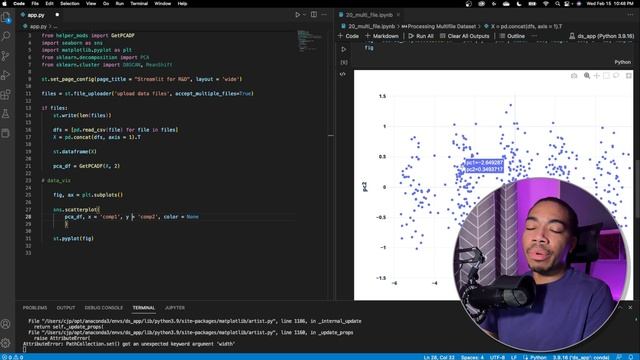Select the plot Lasso Select tool
The width and height of the screenshot is (640, 360).
tap(616, 76)
